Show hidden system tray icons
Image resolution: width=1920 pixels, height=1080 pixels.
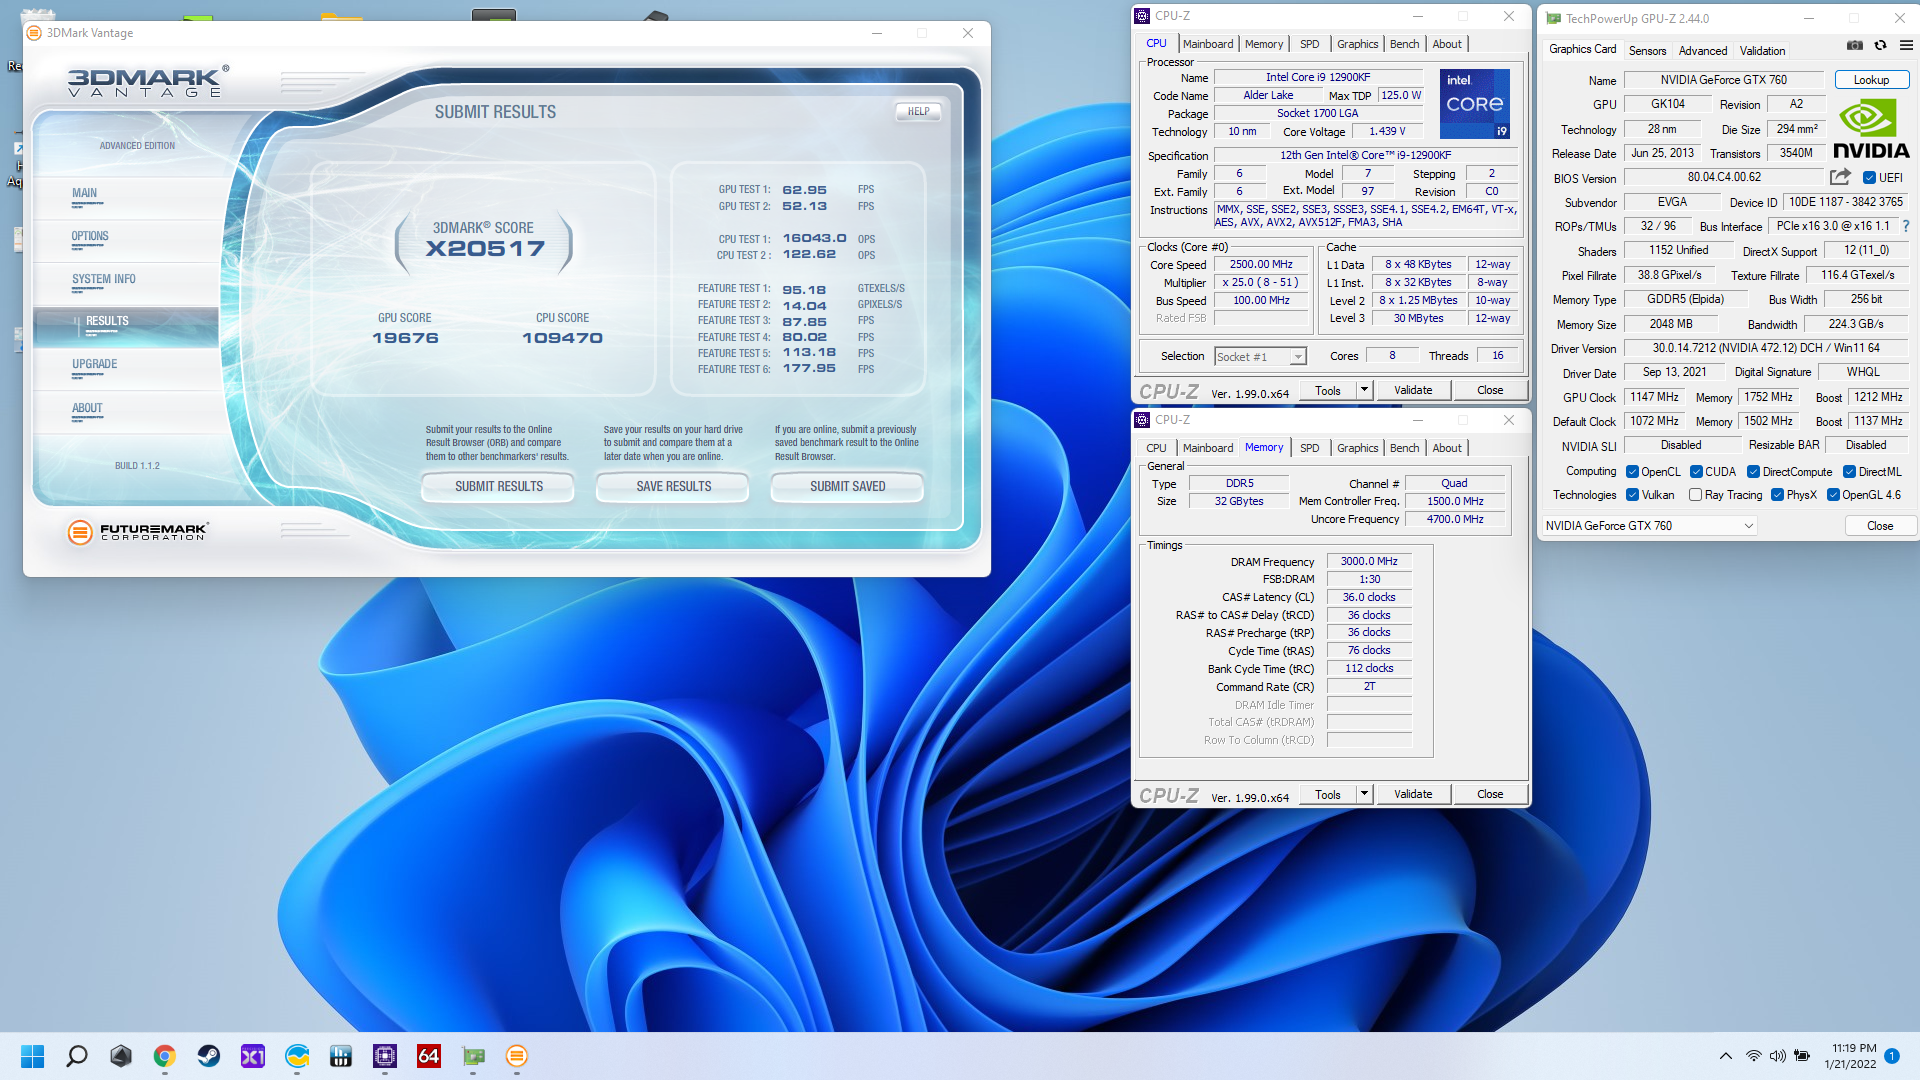tap(1726, 1056)
